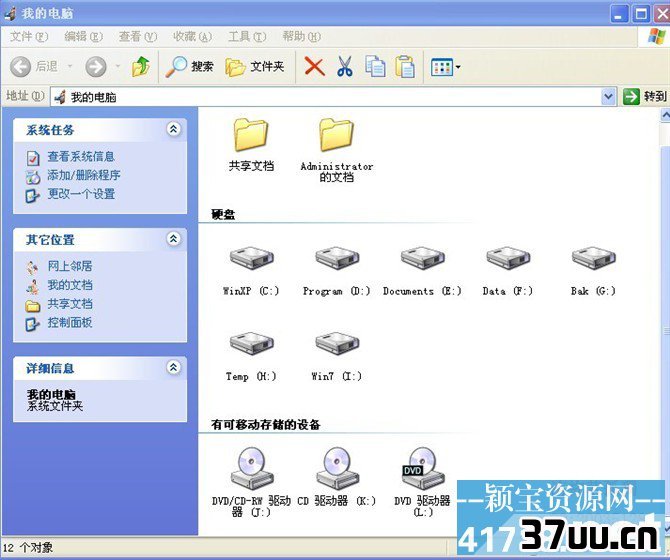
Task: Select the Win7 (I:) drive
Action: click(x=337, y=356)
